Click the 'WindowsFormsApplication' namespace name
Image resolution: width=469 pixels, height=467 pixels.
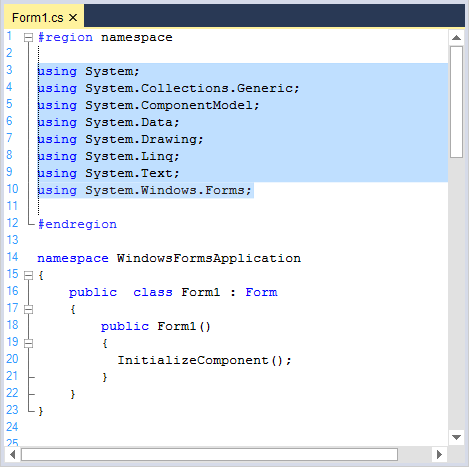(x=209, y=259)
